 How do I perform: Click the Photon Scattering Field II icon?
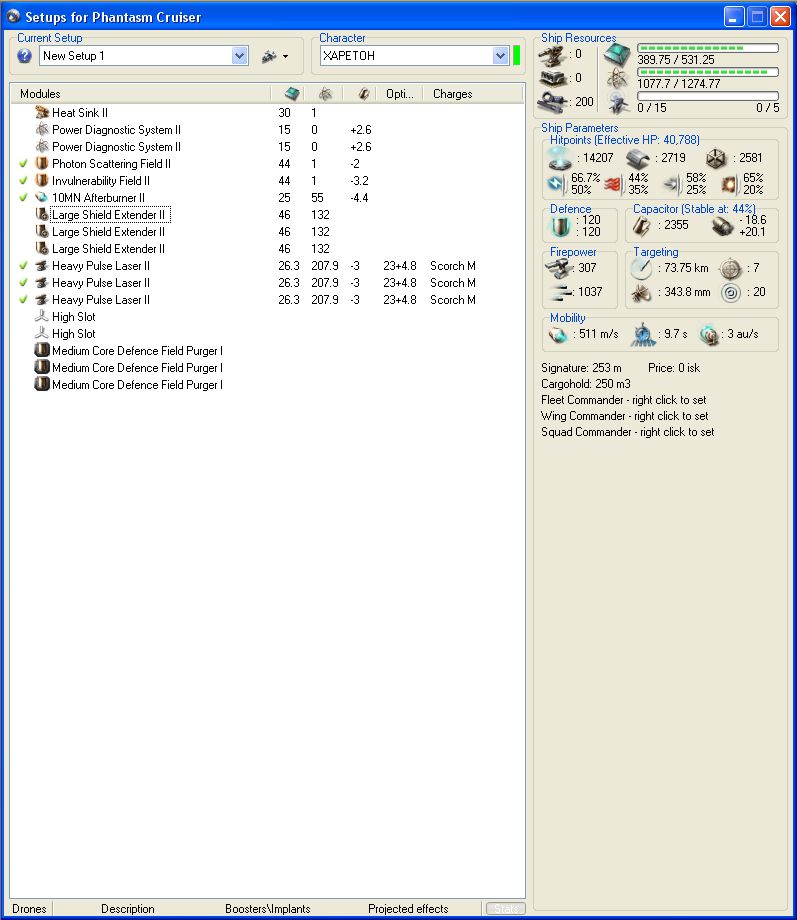pos(42,163)
